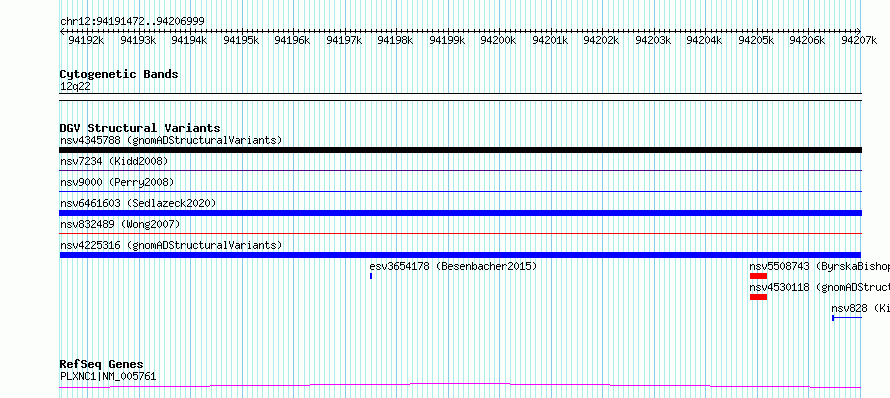The width and height of the screenshot is (890, 398).
Task: Click the red nsv4530118 variant block
Action: coord(758,297)
